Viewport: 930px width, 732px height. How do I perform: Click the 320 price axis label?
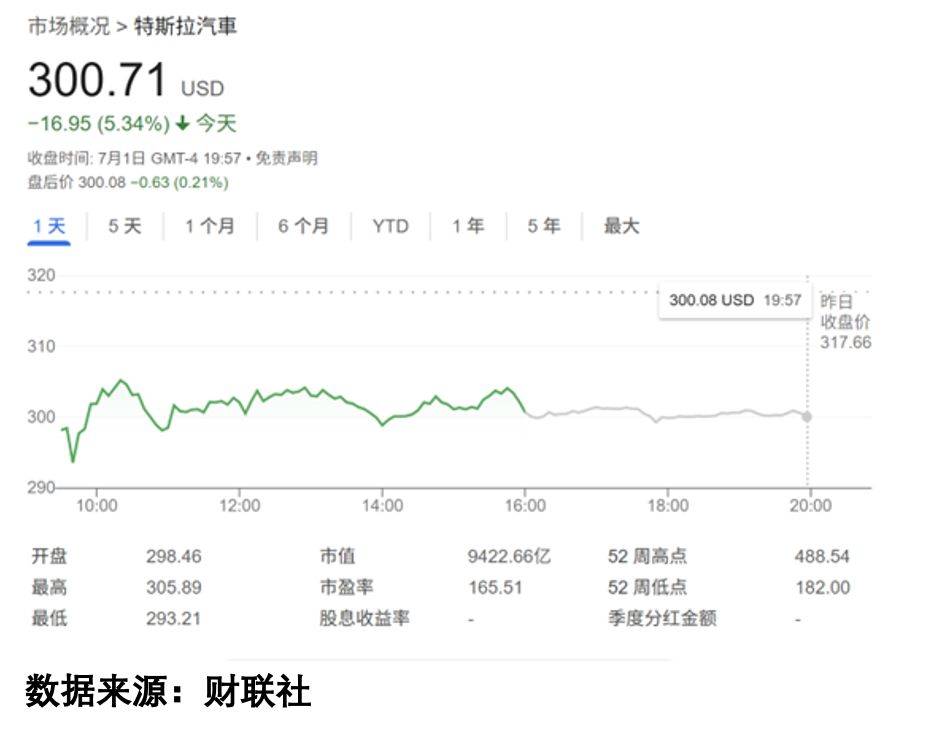[x=41, y=275]
